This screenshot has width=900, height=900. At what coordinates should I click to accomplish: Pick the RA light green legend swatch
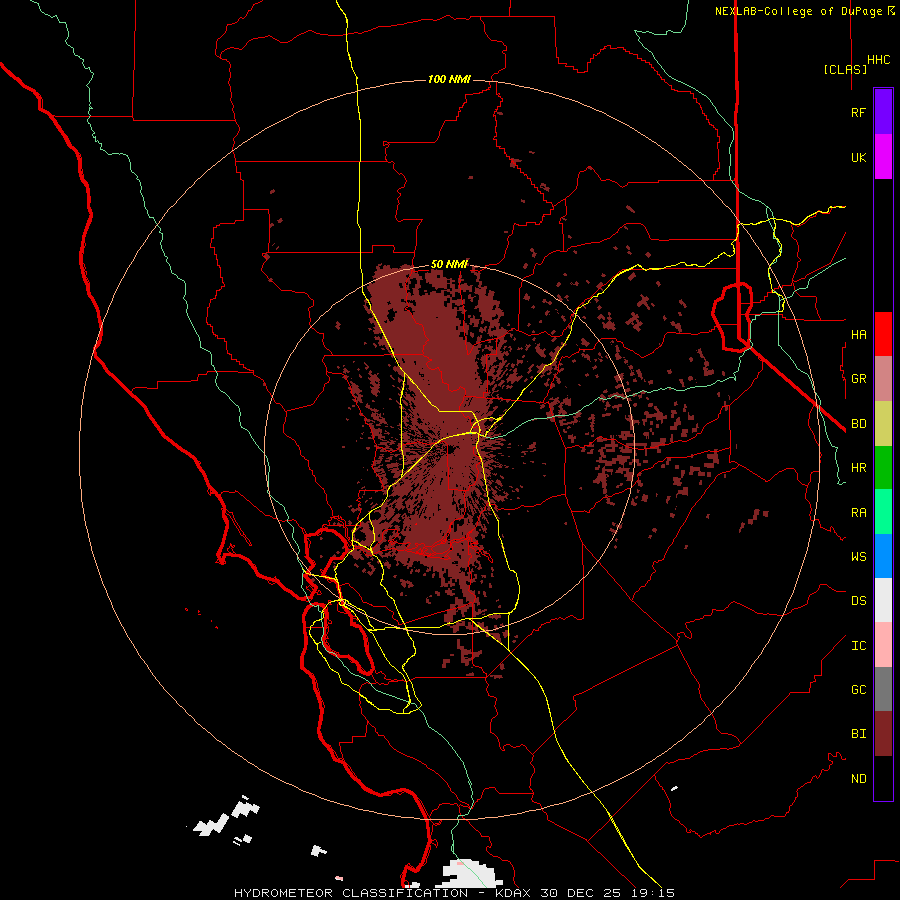pos(883,512)
